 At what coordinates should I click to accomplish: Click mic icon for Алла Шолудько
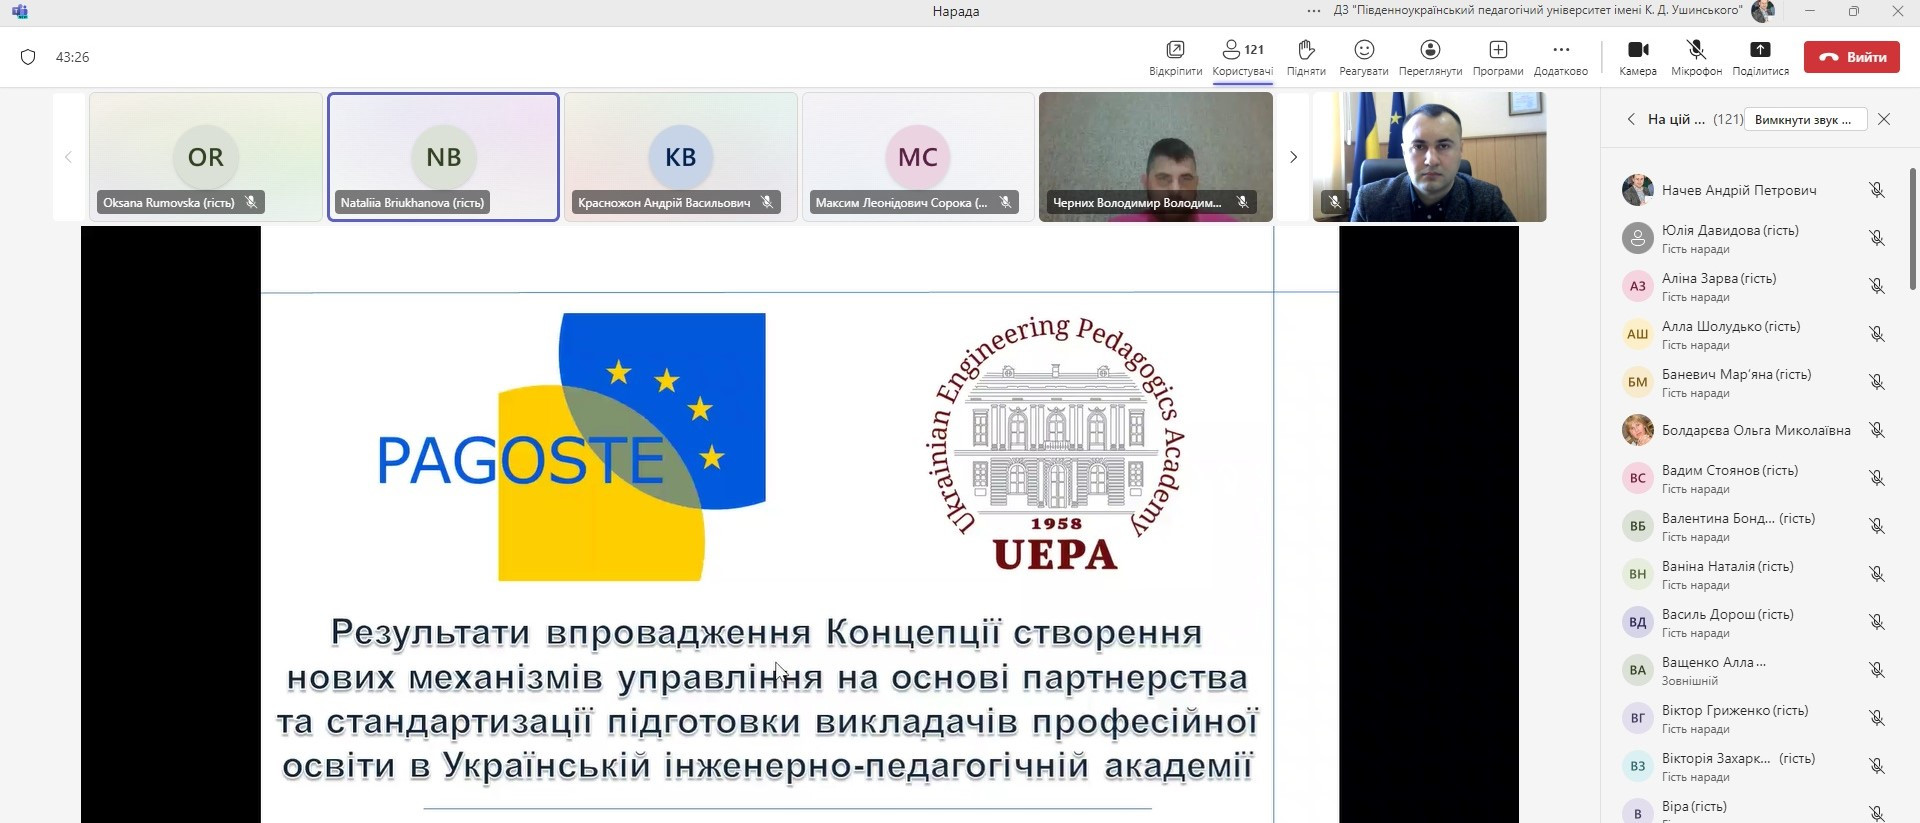[1877, 334]
